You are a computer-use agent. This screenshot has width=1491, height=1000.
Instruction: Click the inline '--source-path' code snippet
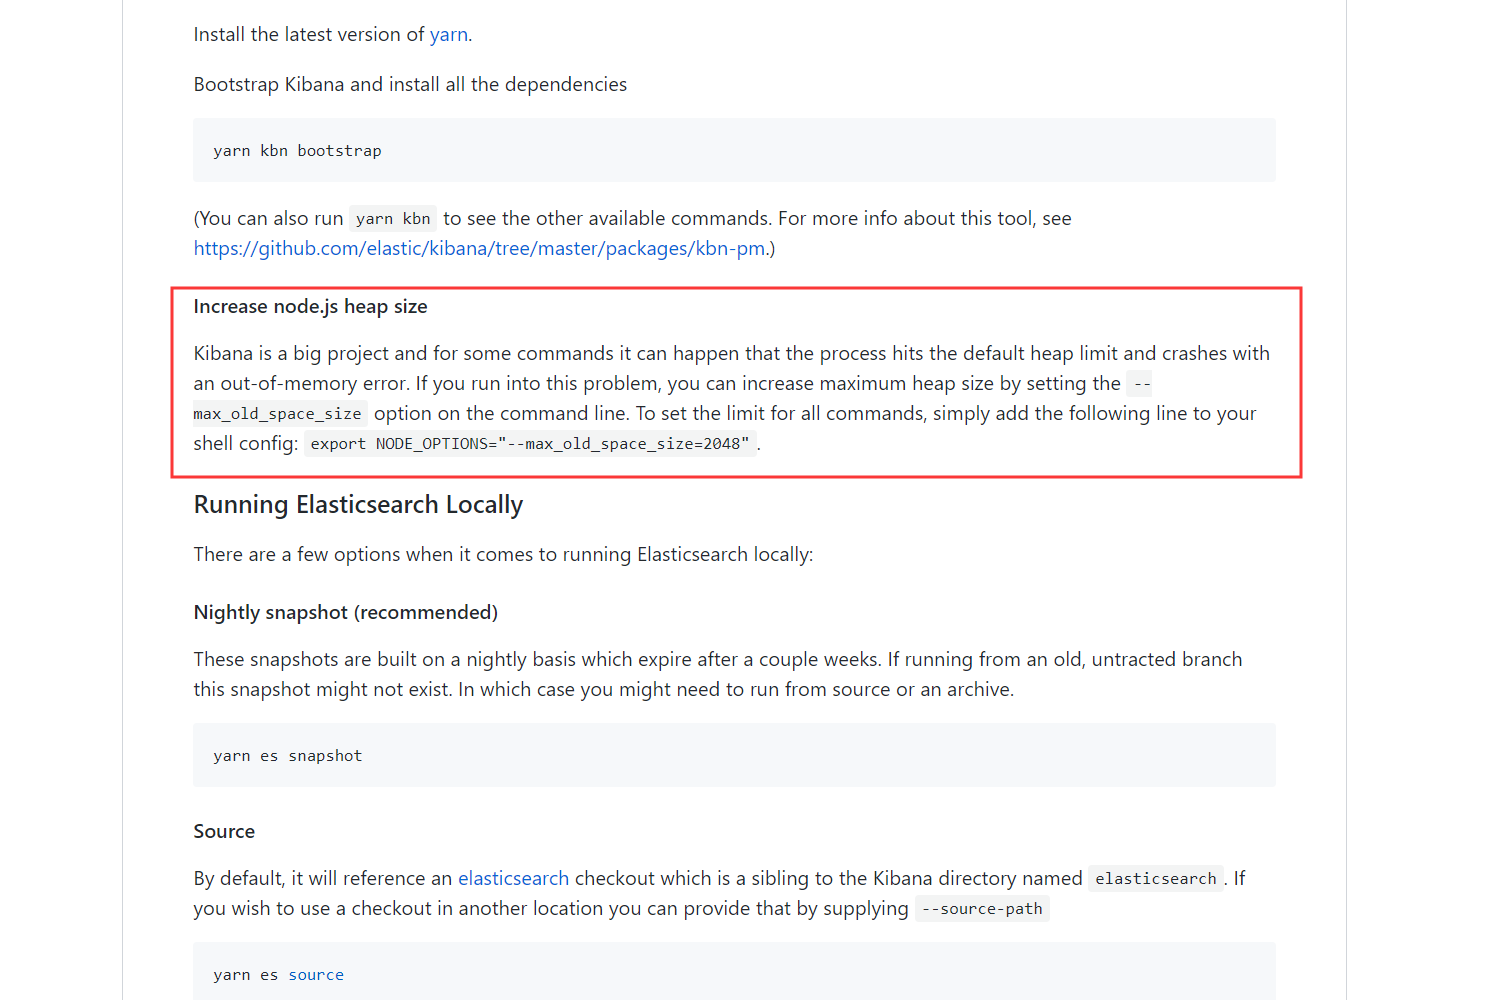coord(982,909)
